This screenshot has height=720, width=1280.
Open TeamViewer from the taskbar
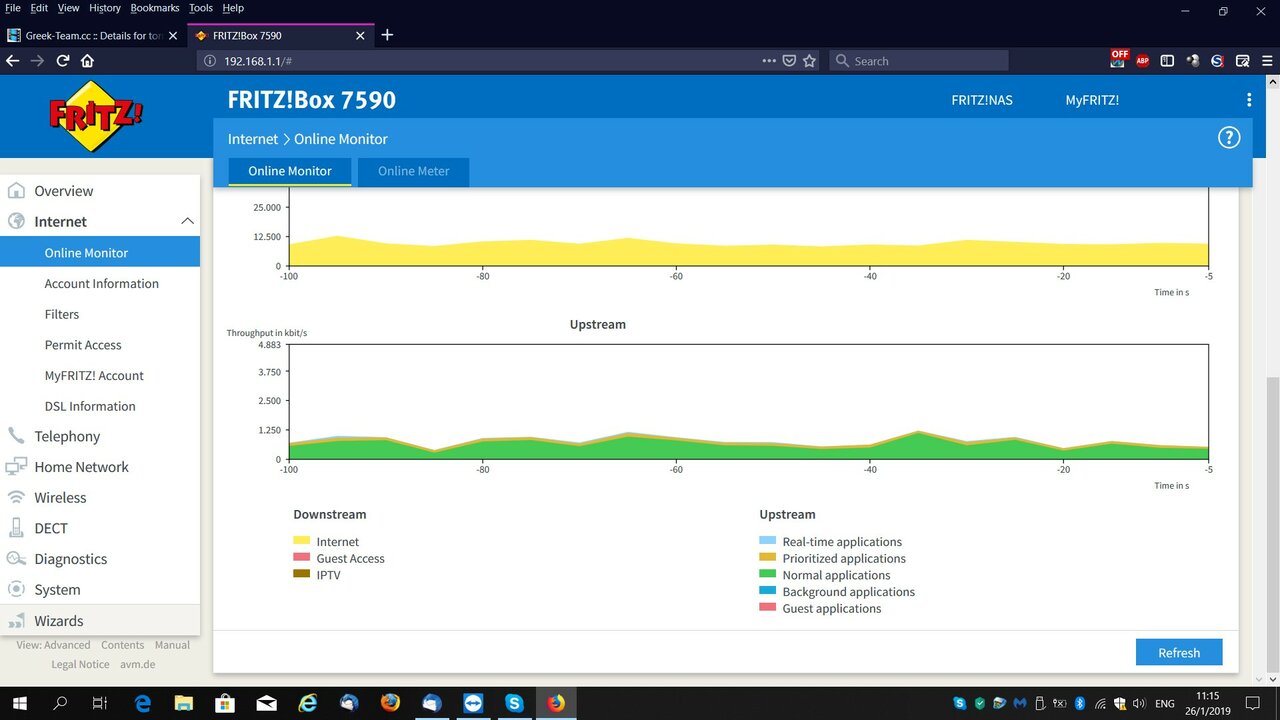tap(473, 703)
